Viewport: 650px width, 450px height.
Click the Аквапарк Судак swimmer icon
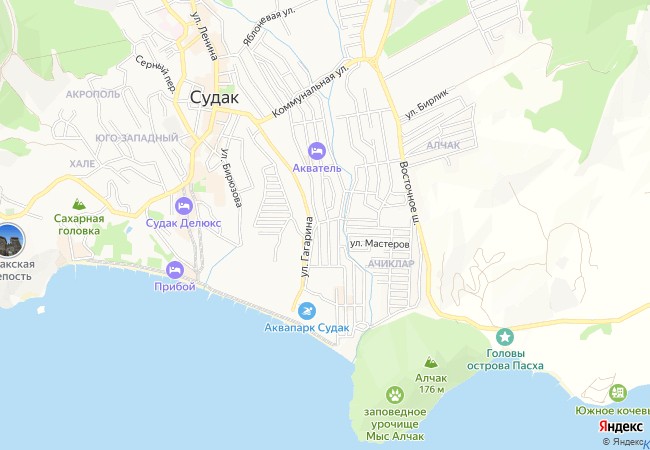307,312
